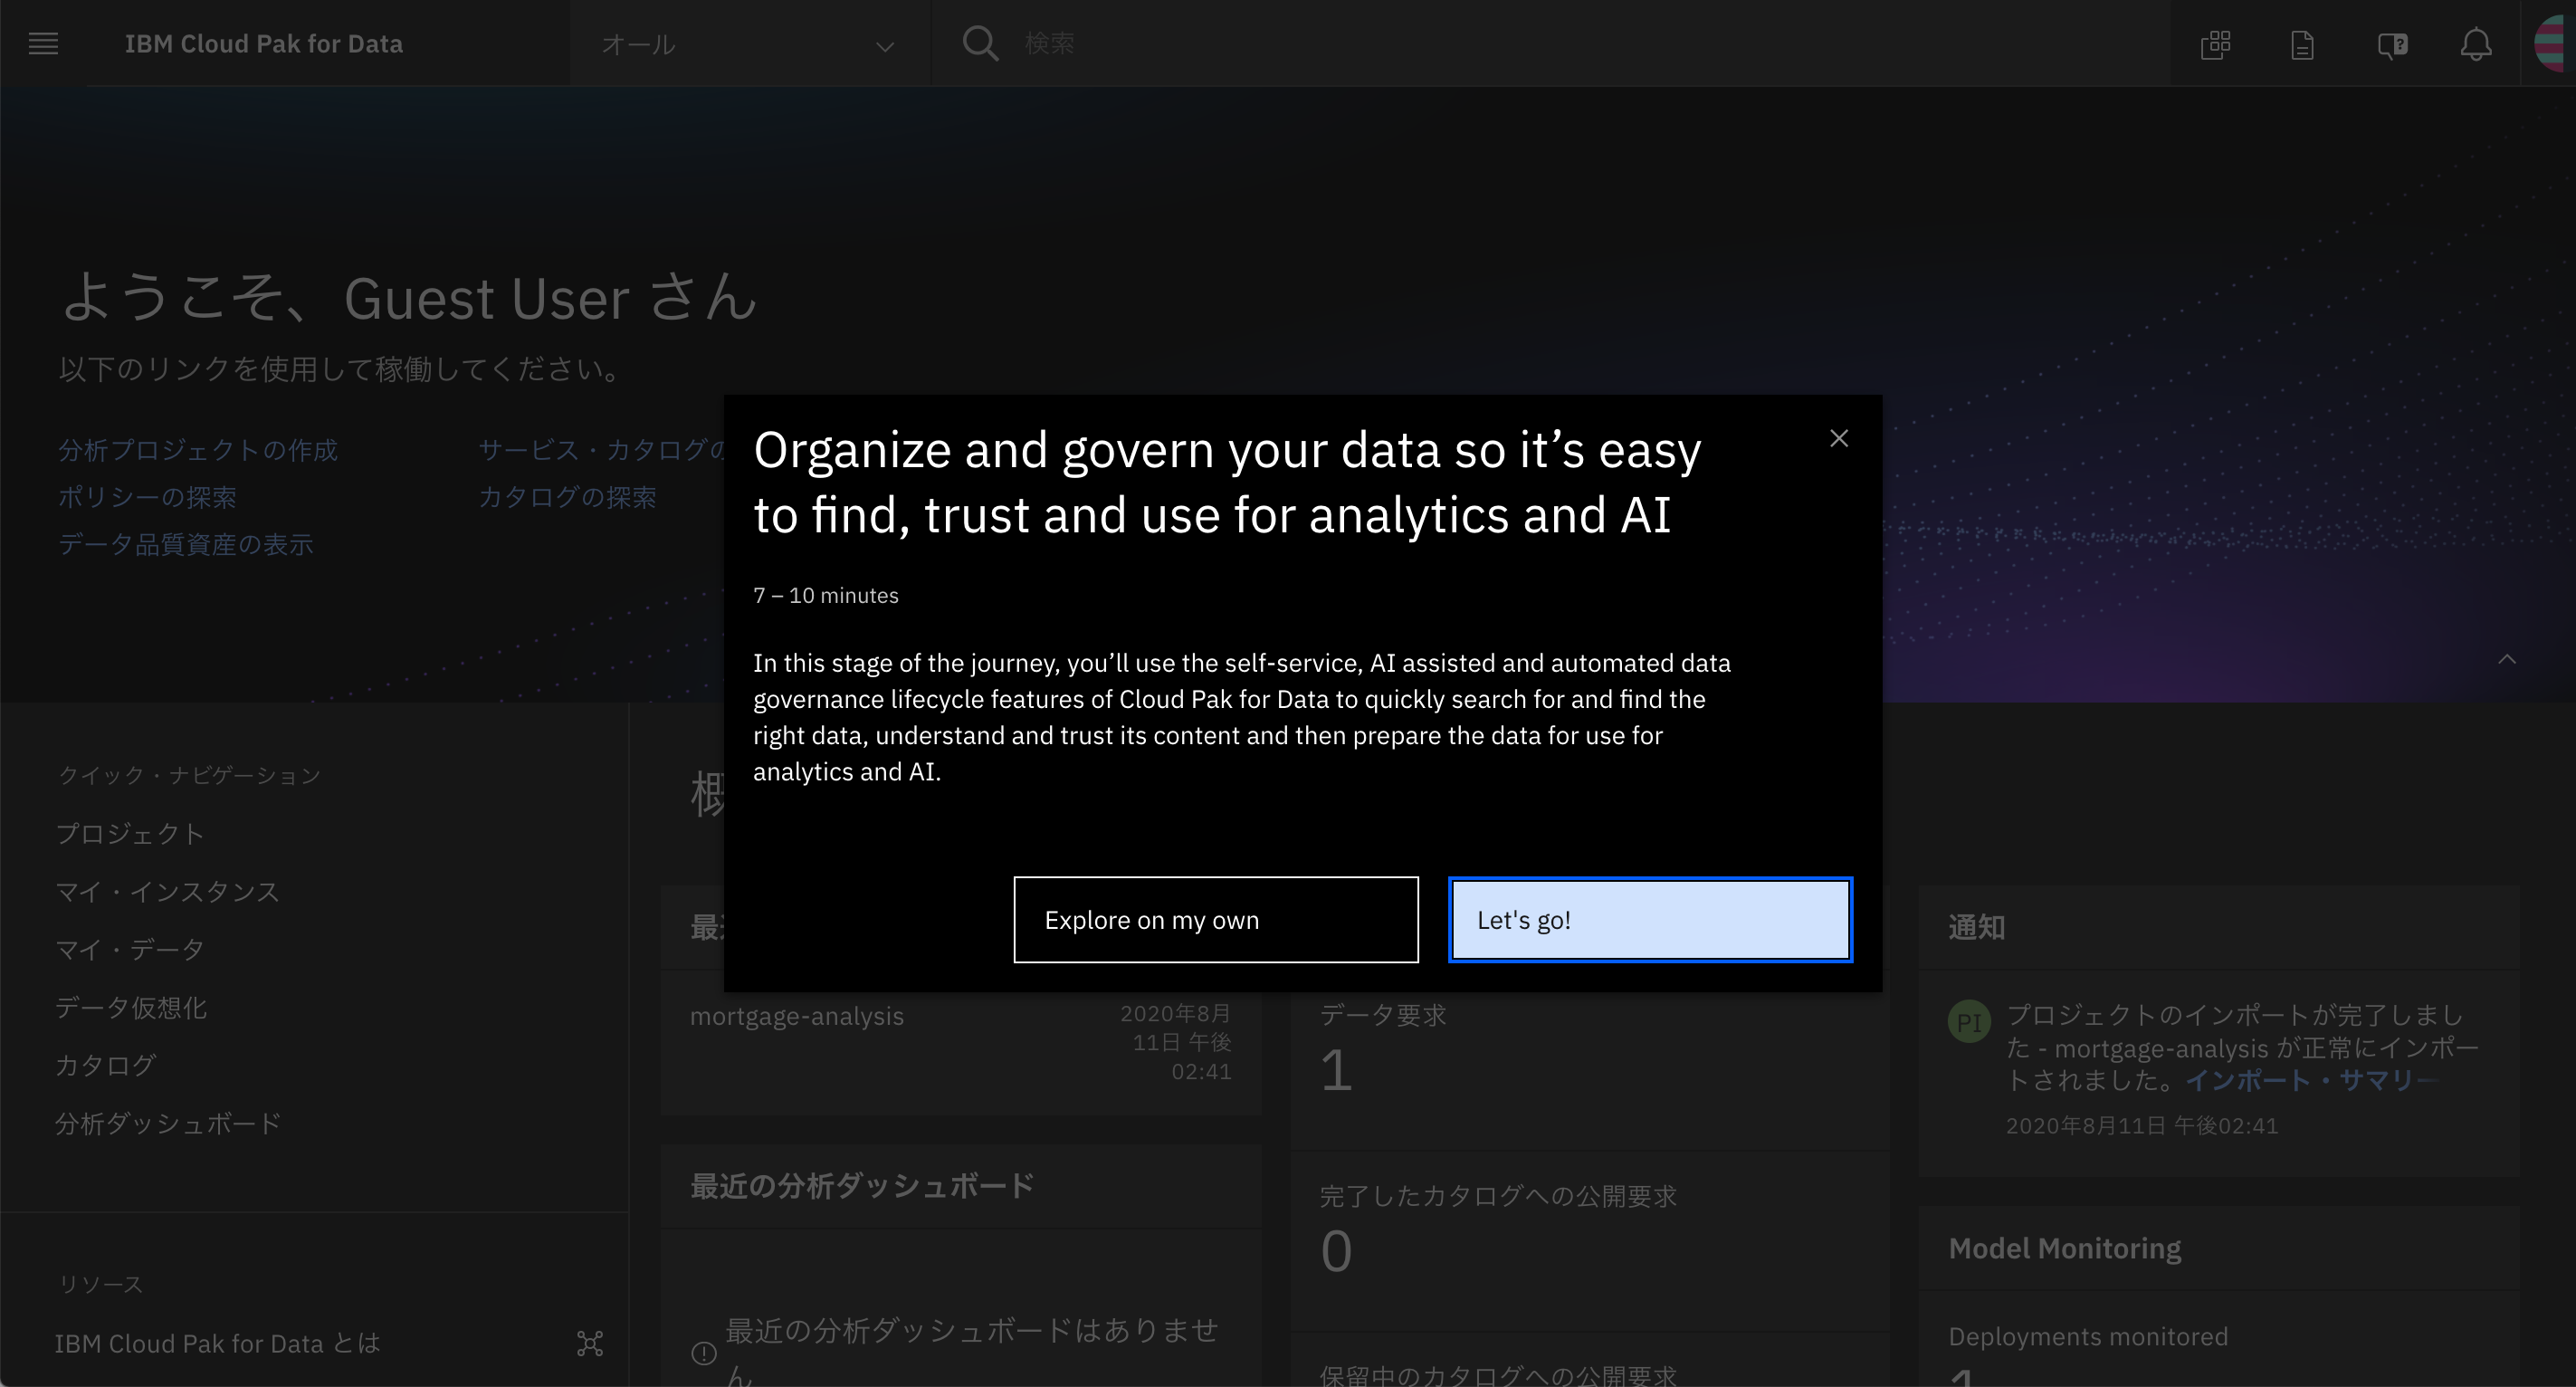
Task: Open the hamburger navigation menu
Action: coord(43,43)
